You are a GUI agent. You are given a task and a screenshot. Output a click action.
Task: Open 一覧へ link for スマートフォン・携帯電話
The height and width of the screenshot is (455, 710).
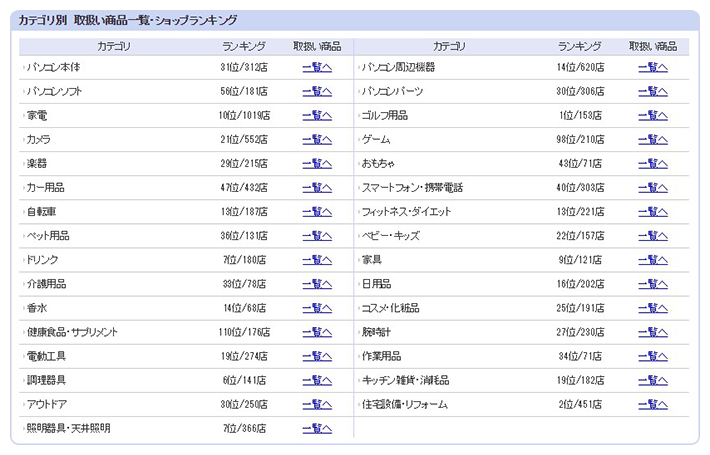tap(653, 188)
